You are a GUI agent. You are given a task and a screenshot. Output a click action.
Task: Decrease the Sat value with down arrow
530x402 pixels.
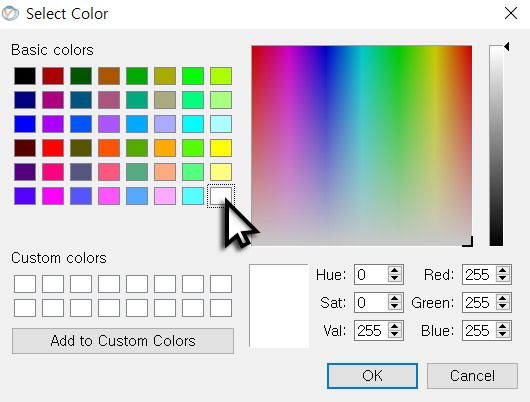[x=394, y=306]
